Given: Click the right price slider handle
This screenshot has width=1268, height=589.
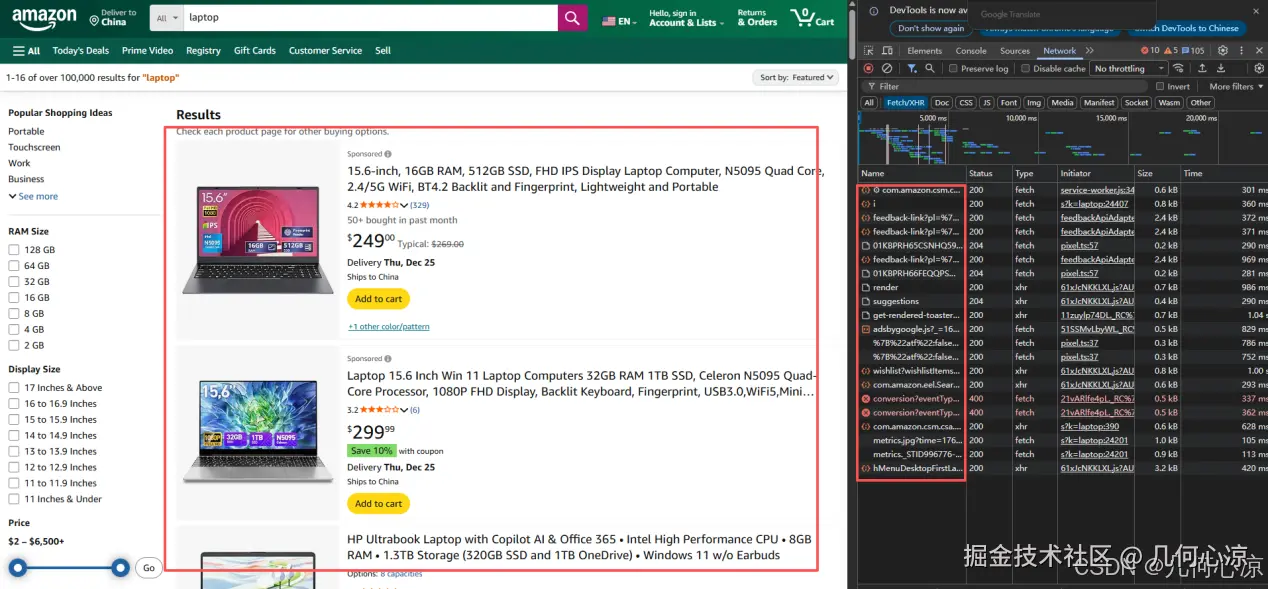Looking at the screenshot, I should coord(120,568).
